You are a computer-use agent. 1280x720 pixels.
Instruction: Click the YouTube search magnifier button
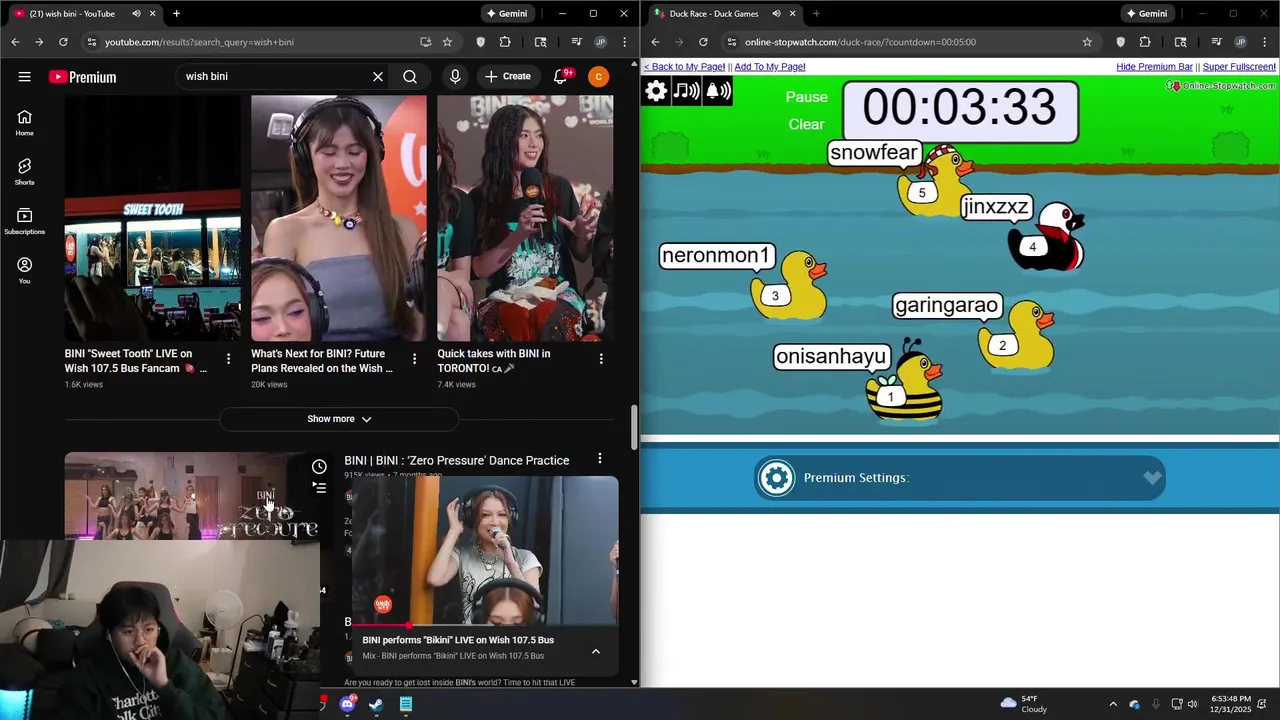tap(410, 76)
